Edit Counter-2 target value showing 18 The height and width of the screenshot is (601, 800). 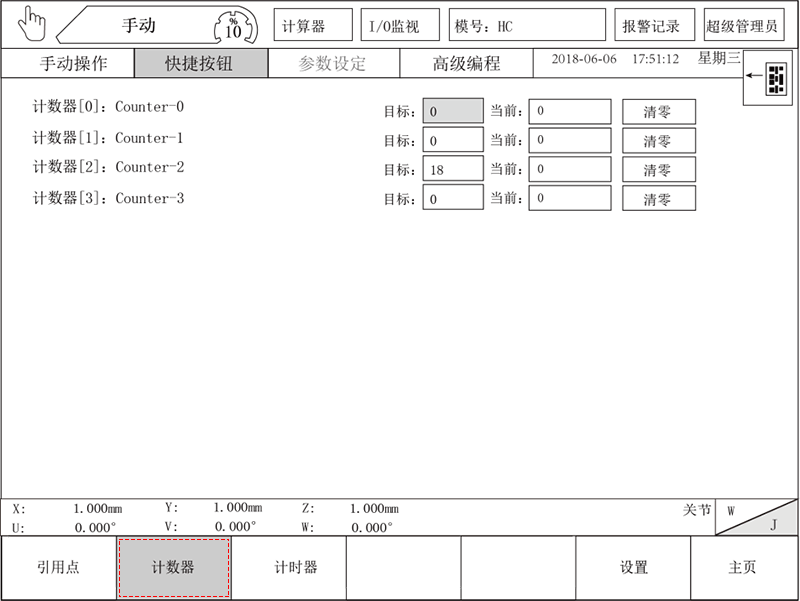tap(452, 168)
